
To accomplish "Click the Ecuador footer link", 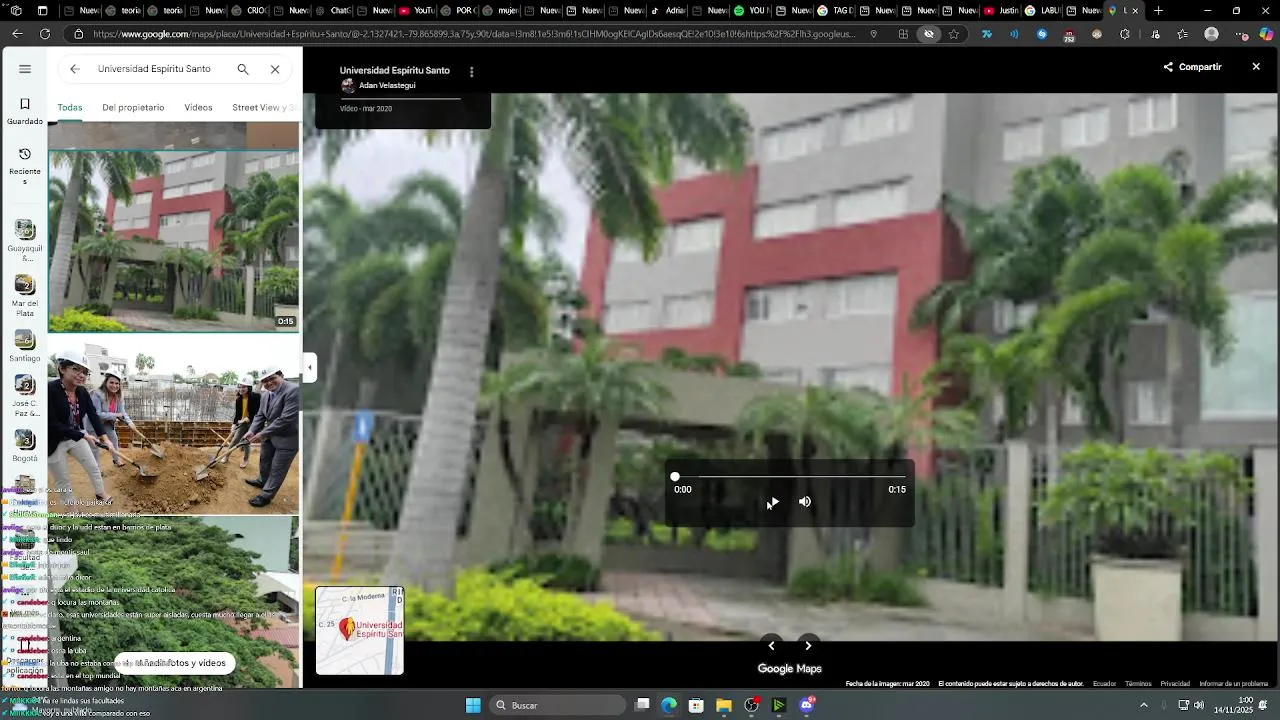I will point(1104,684).
